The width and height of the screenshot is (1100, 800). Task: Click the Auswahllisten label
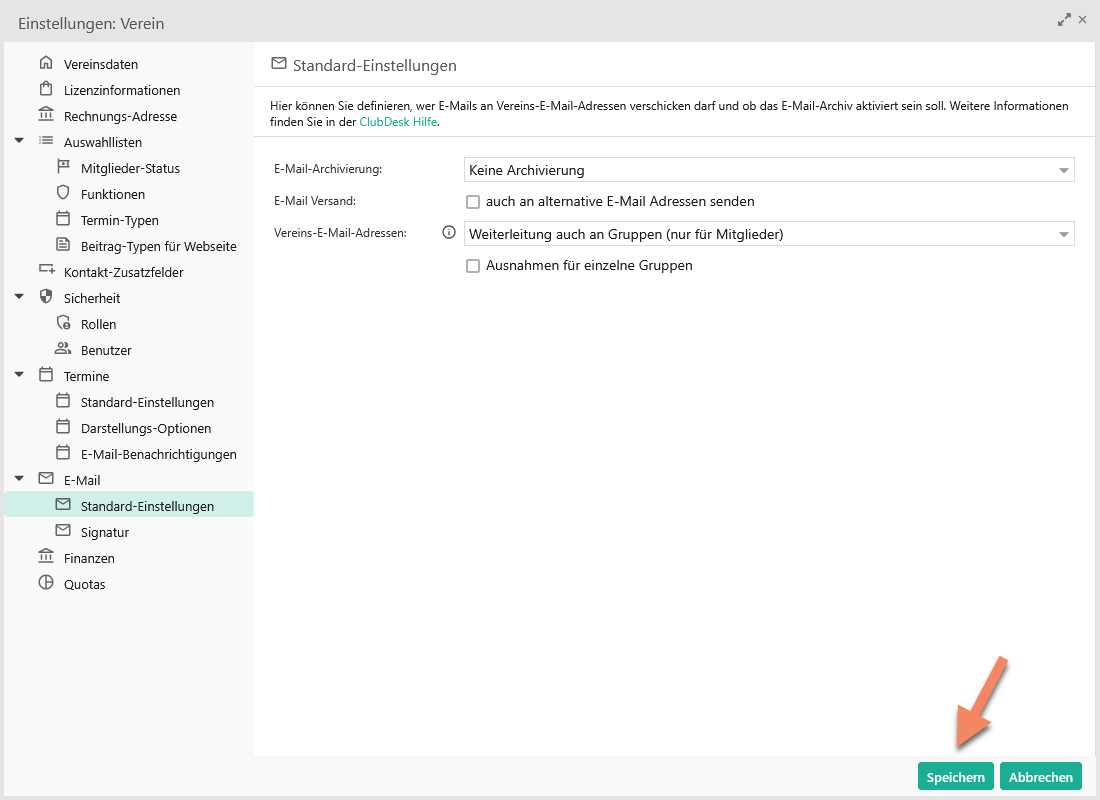[x=103, y=142]
